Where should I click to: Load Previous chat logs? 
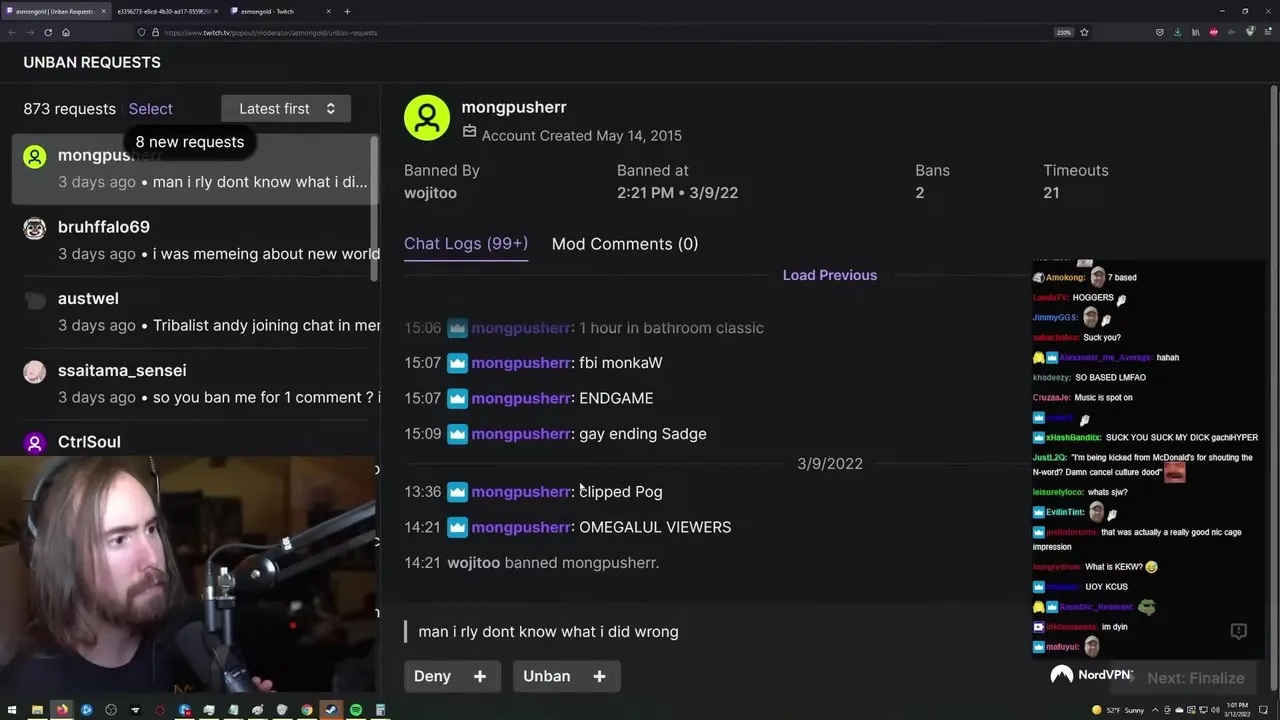[830, 275]
